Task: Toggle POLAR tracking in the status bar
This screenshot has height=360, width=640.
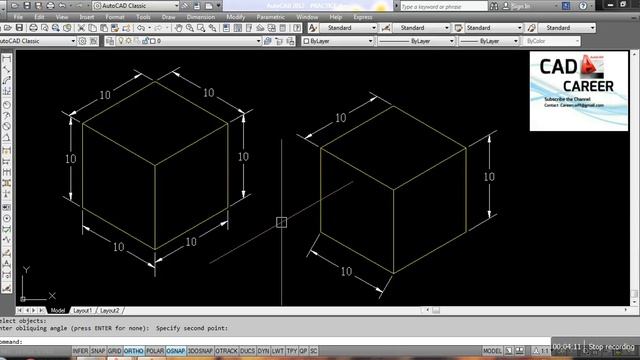Action: [x=155, y=351]
